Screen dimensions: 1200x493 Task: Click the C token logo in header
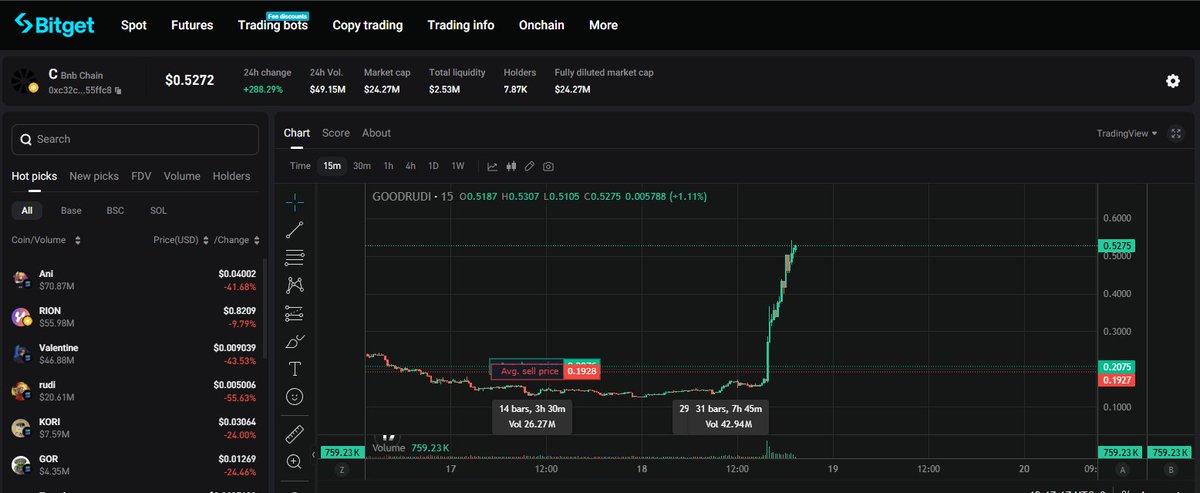tap(24, 81)
